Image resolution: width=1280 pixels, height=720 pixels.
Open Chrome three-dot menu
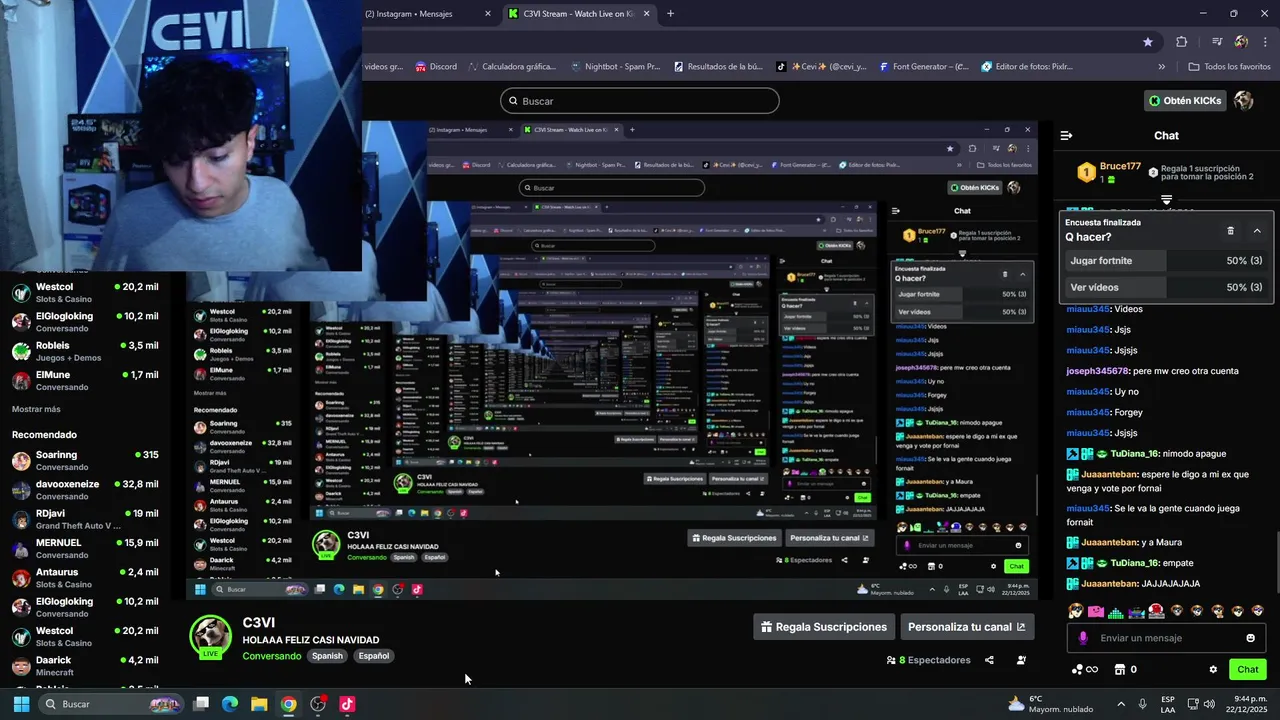[1266, 42]
